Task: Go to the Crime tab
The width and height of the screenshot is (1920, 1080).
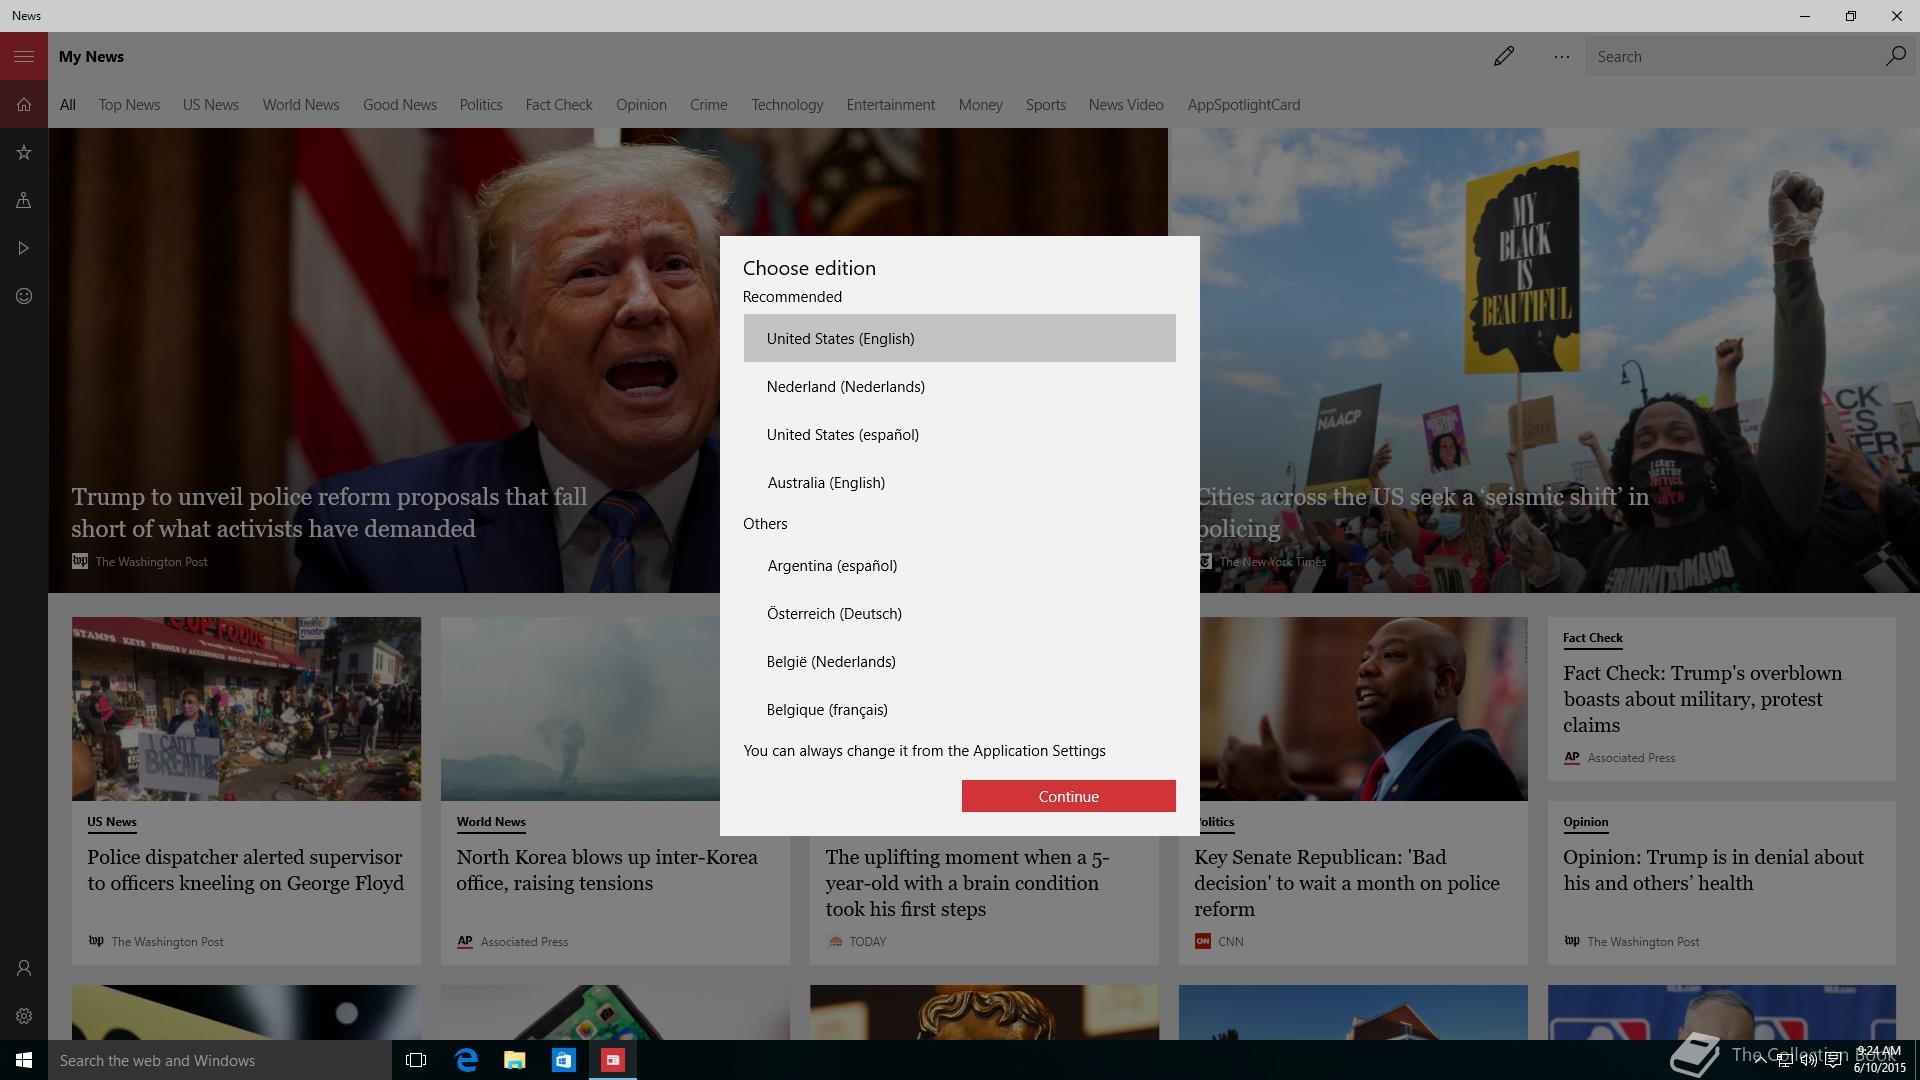Action: (x=708, y=105)
